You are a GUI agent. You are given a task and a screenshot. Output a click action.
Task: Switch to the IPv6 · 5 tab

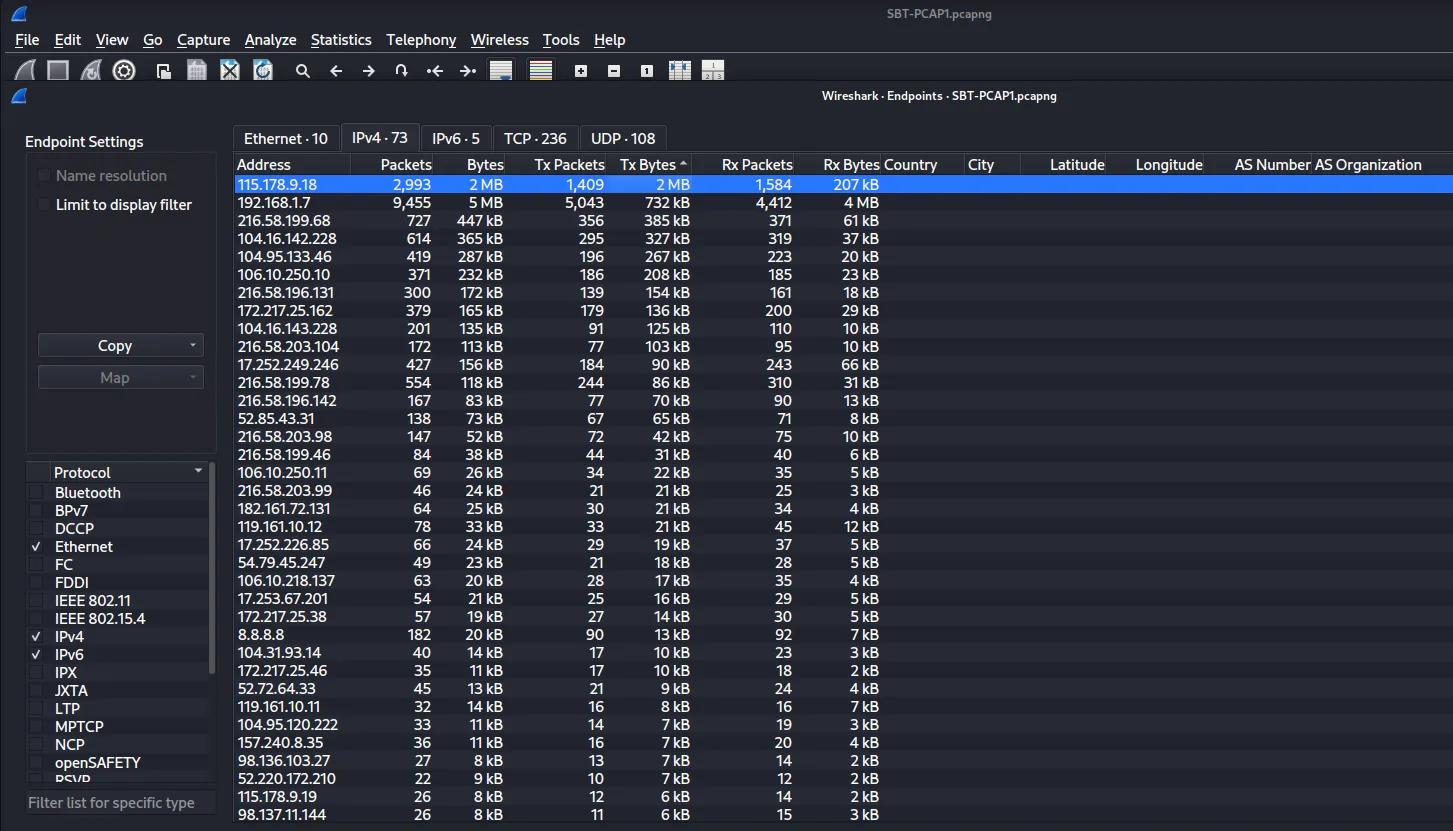(455, 139)
